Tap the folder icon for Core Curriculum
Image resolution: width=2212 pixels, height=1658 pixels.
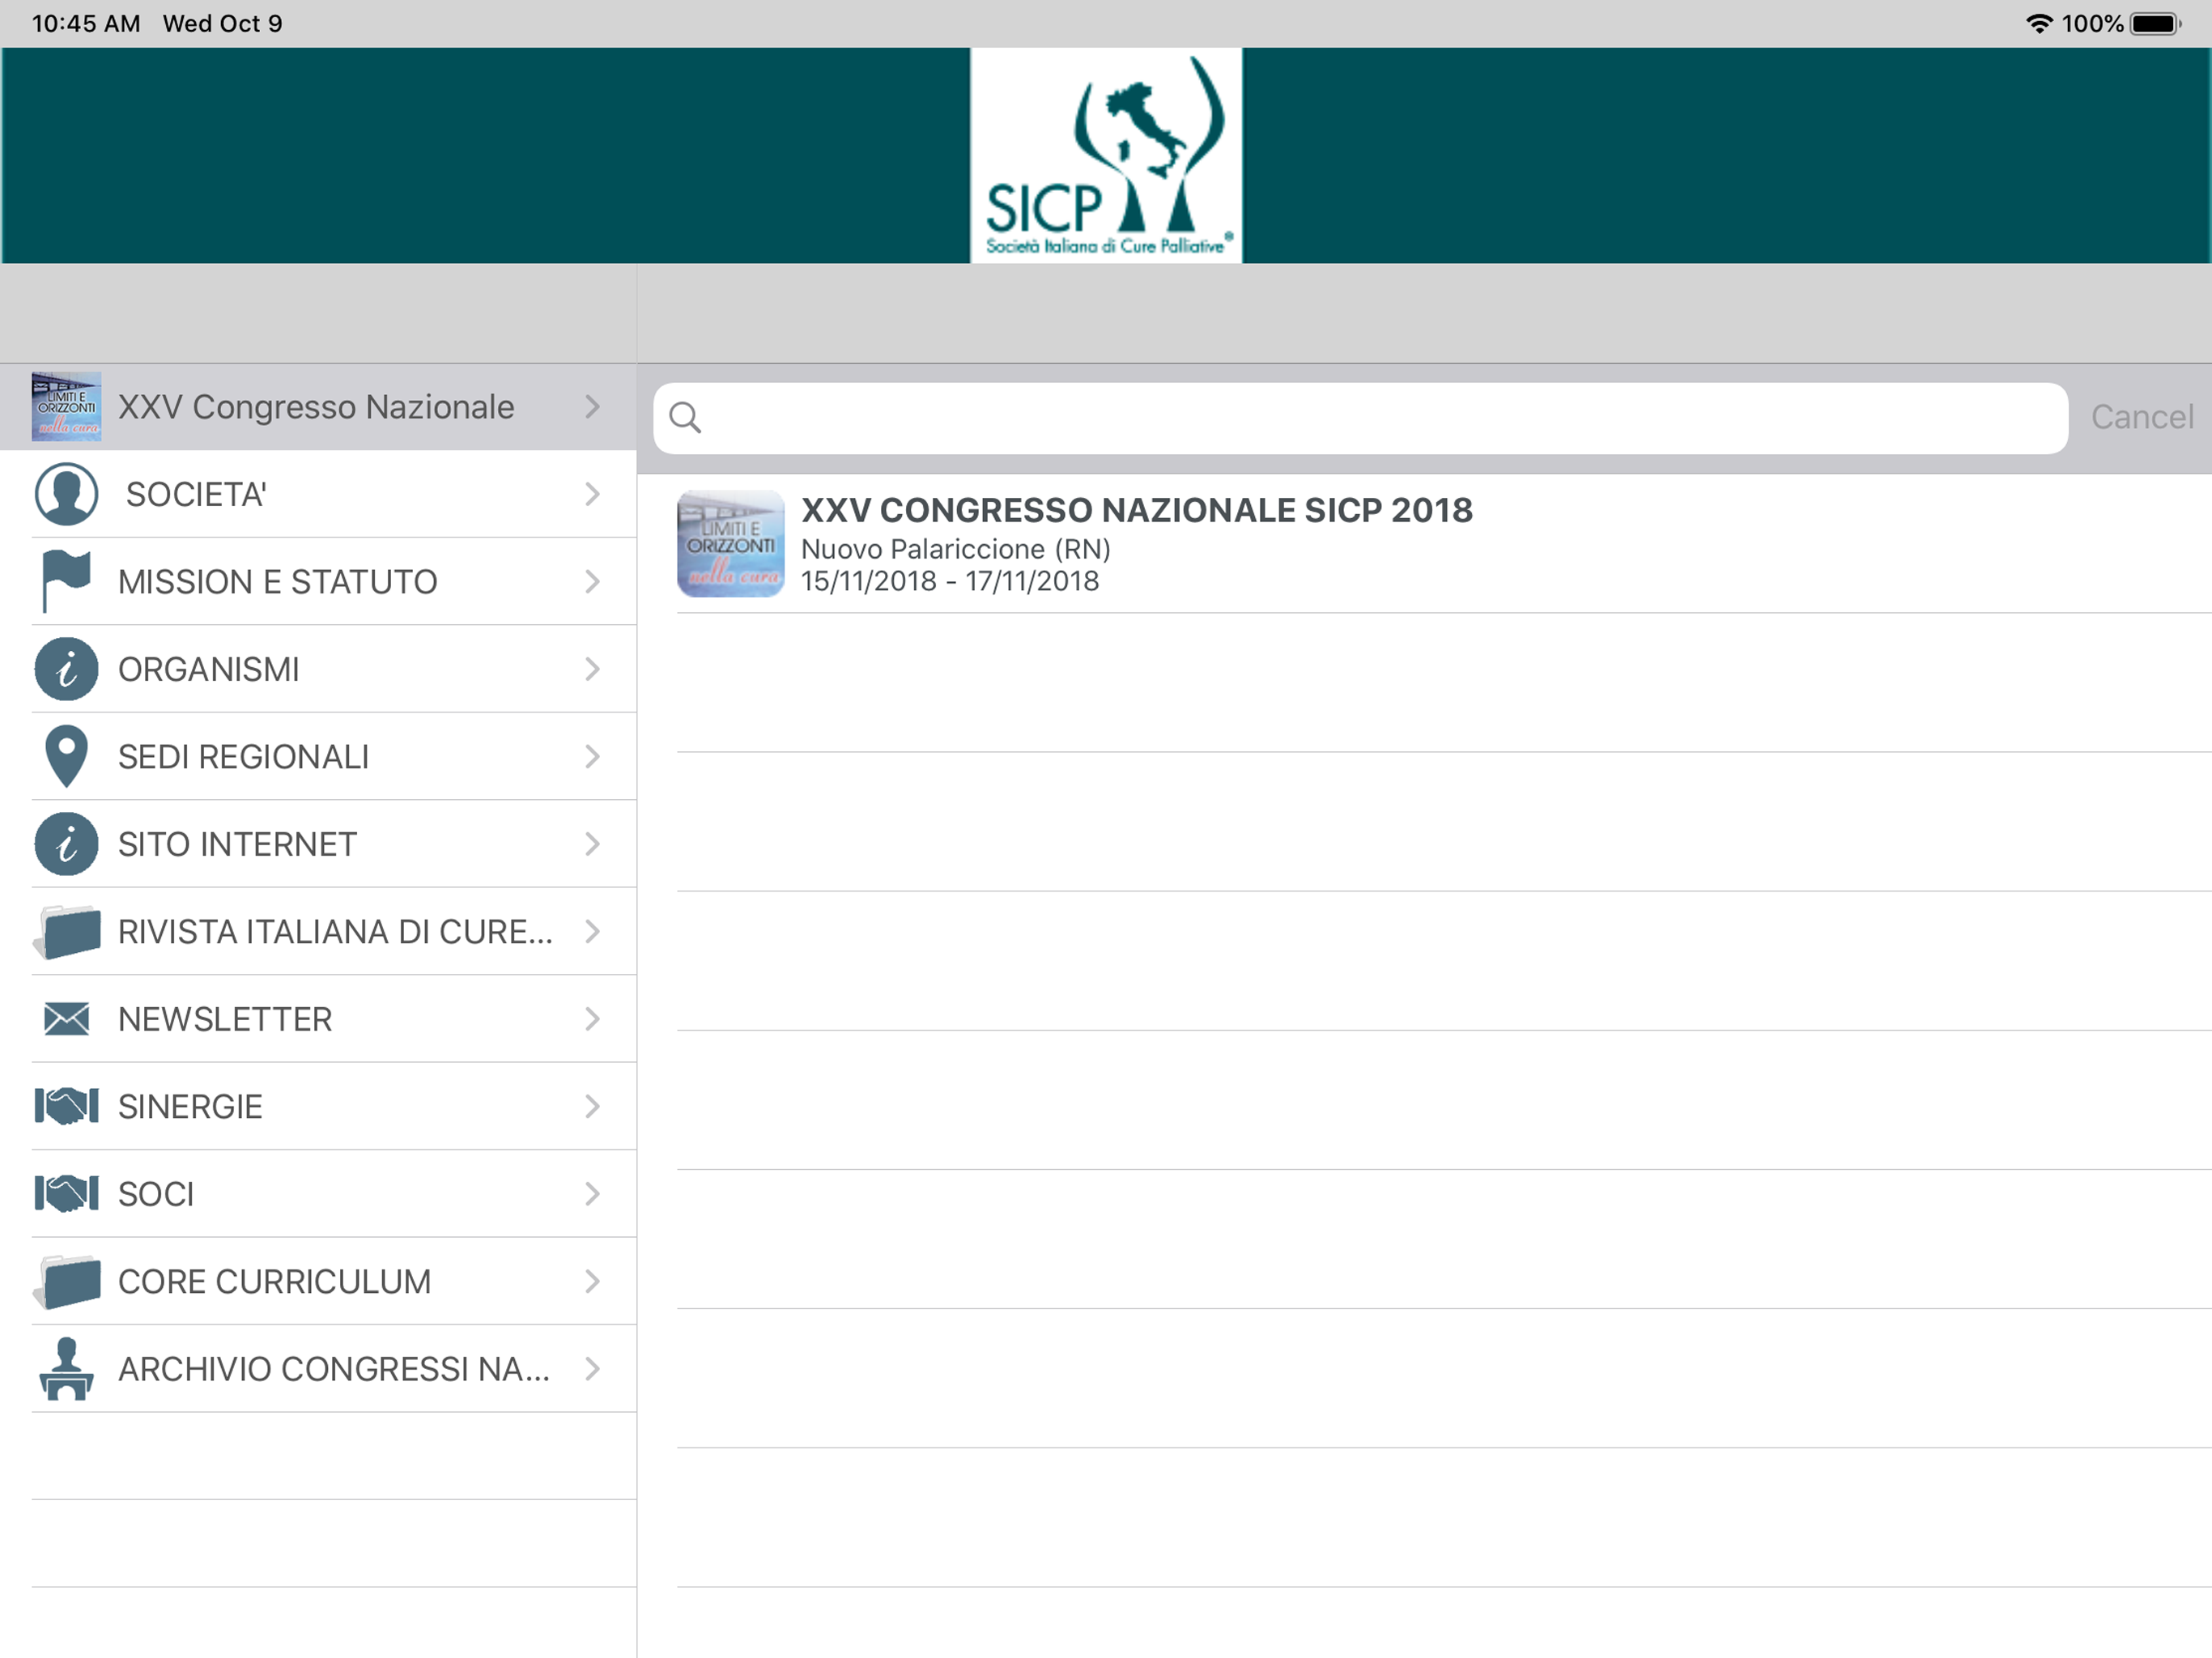pos(66,1281)
